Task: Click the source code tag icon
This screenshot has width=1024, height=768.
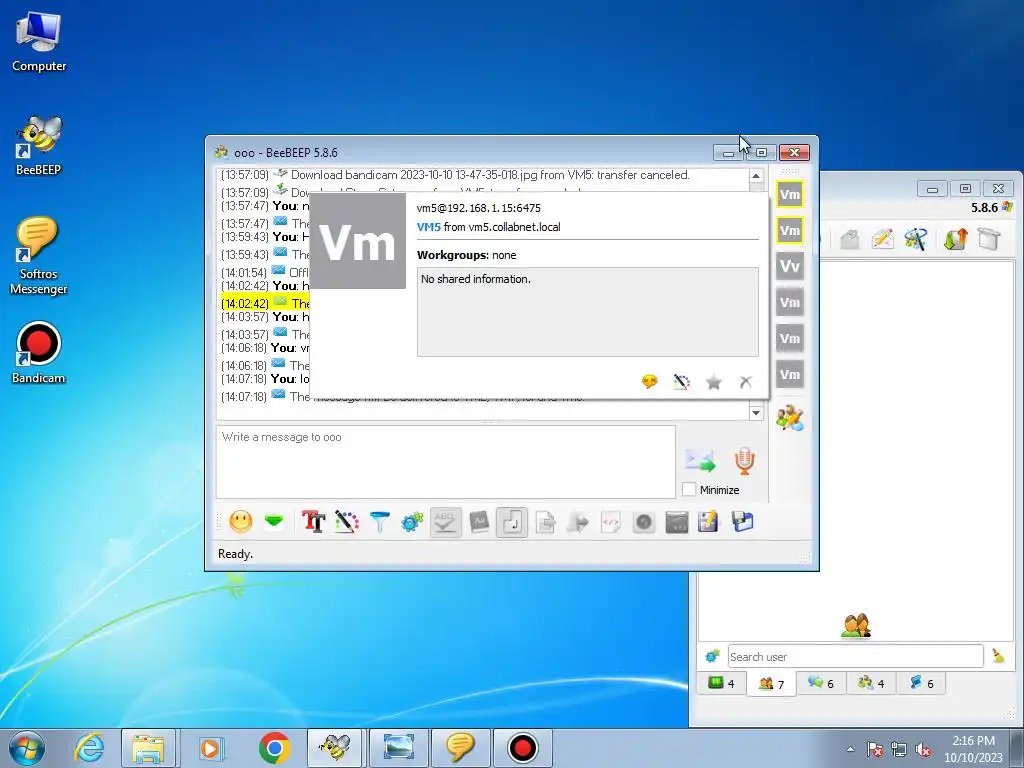Action: tap(611, 522)
